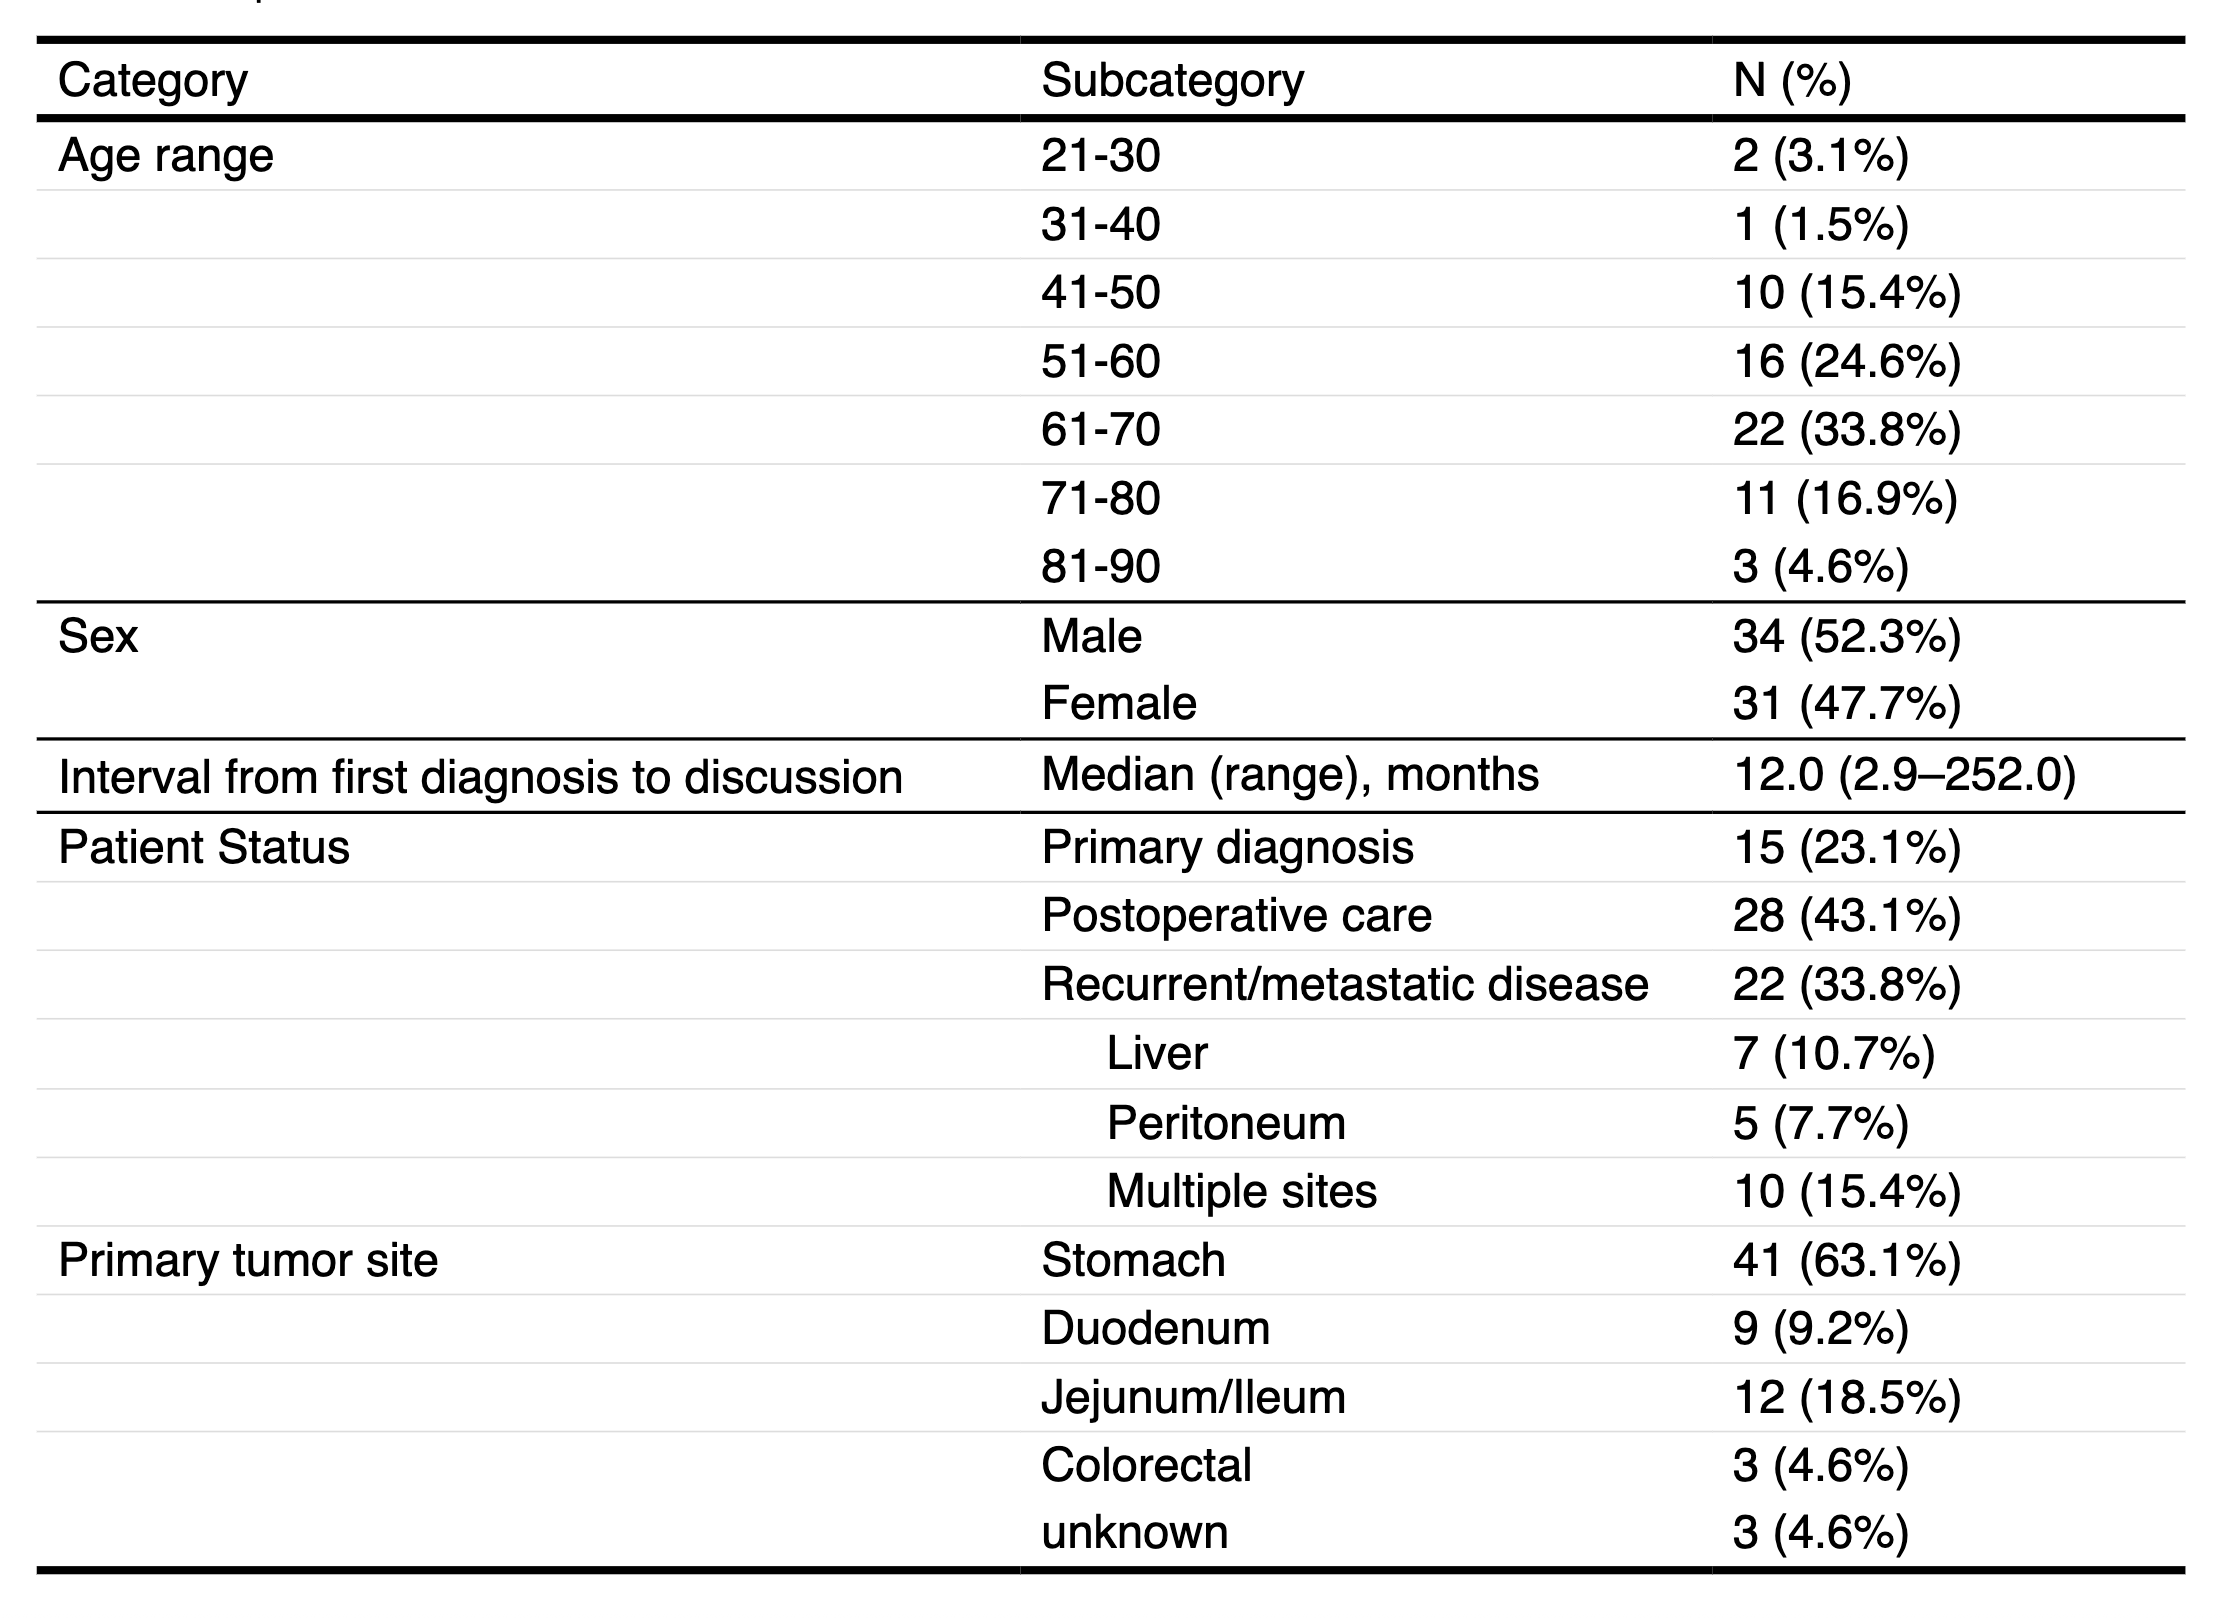Image resolution: width=2230 pixels, height=1618 pixels.
Task: Select the Jejunum/Ileum subcategory cell
Action: [1193, 1397]
